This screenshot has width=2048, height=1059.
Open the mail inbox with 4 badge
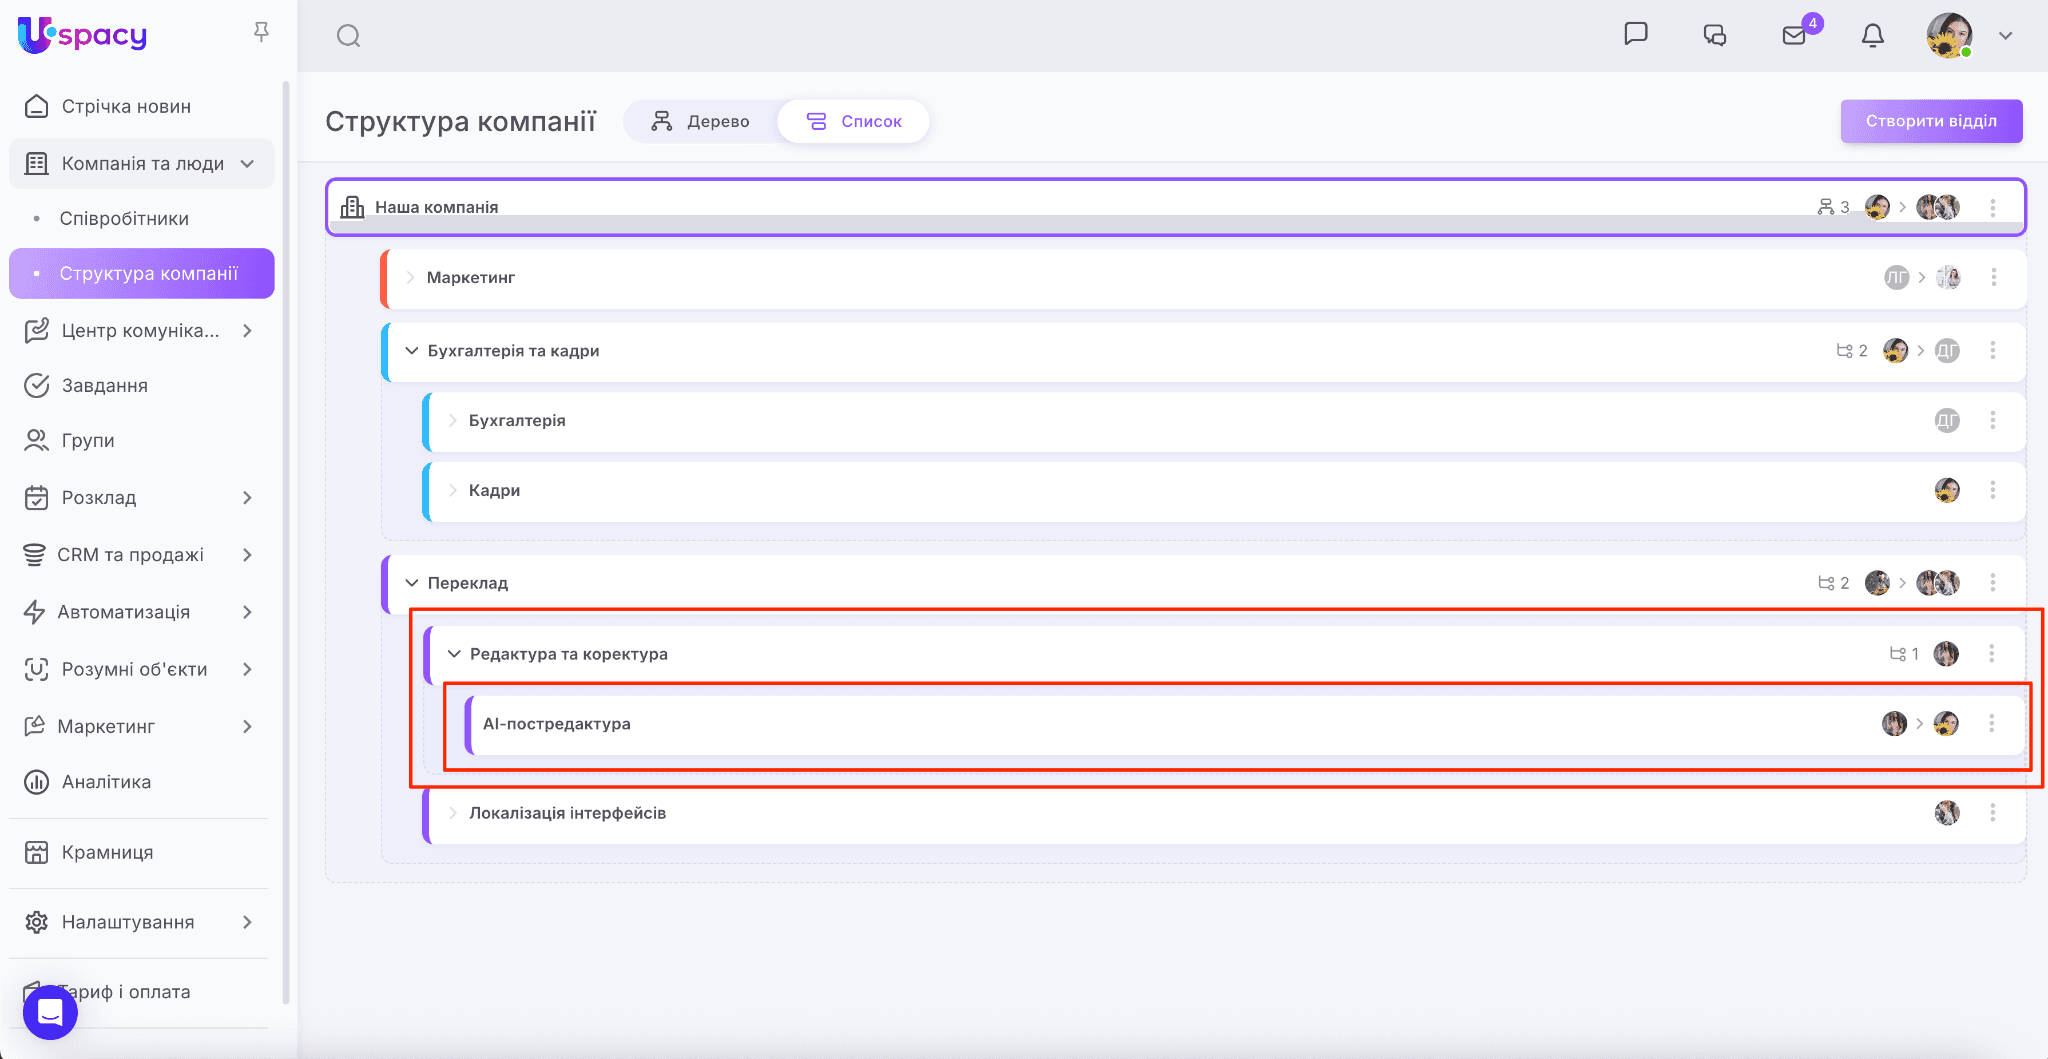[1795, 35]
